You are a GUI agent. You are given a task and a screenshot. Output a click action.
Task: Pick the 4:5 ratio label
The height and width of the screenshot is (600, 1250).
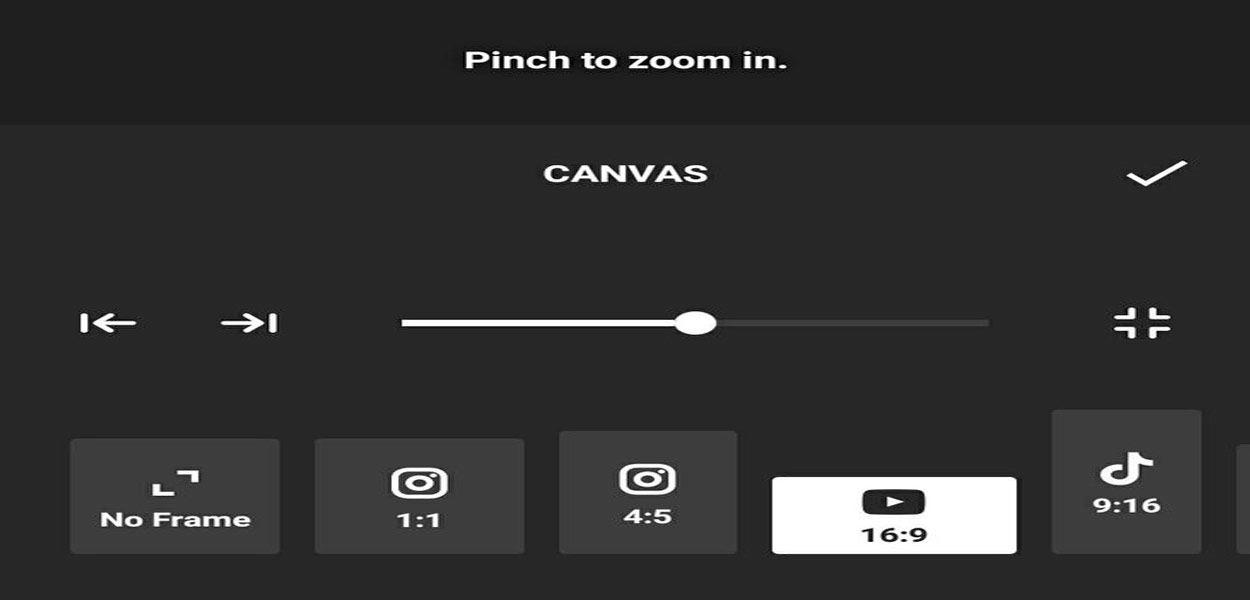(648, 519)
